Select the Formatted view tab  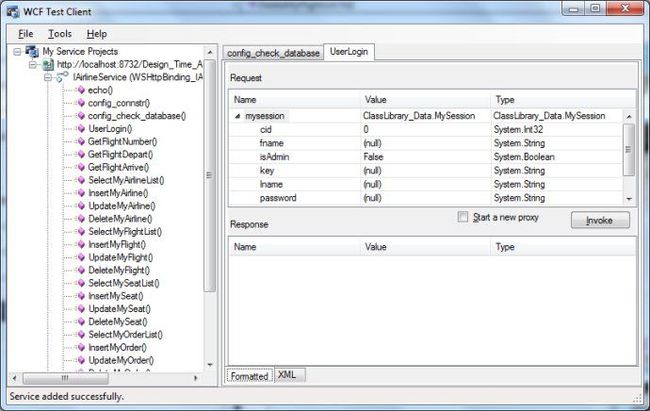[250, 376]
